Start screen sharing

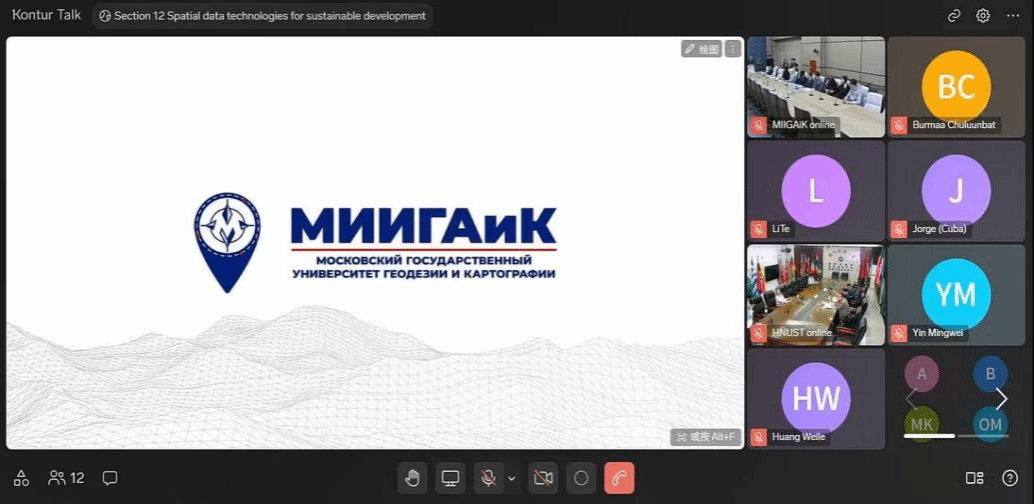coord(450,478)
